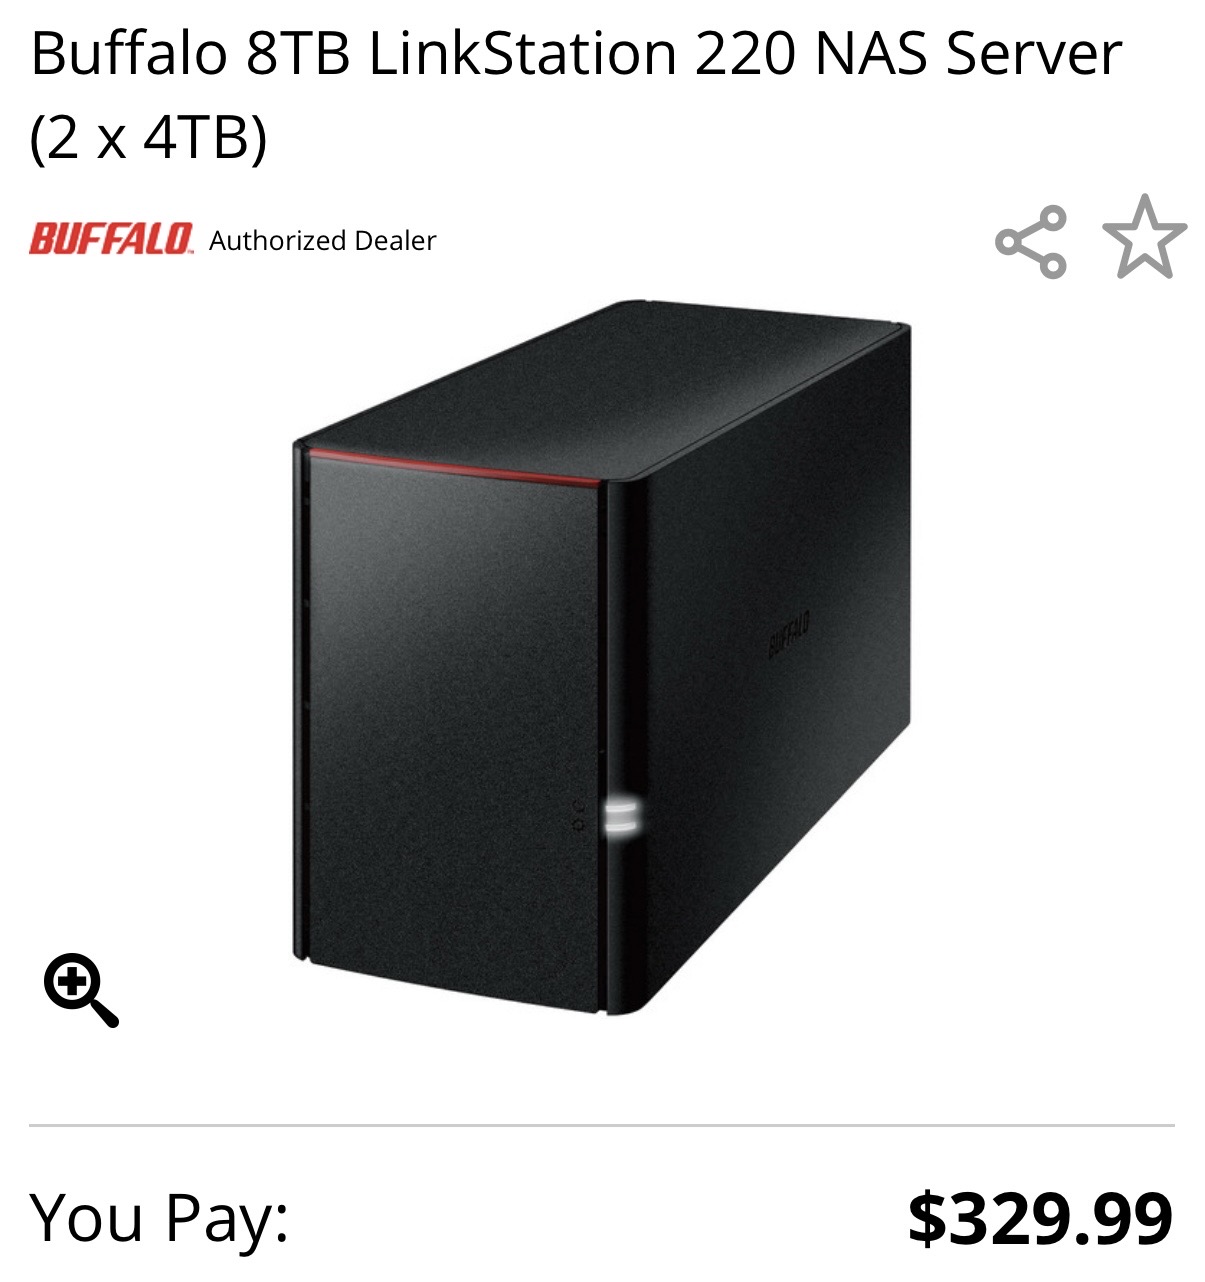Image resolution: width=1205 pixels, height=1282 pixels.
Task: Click the gray divider line above You Pay
Action: 602,1125
